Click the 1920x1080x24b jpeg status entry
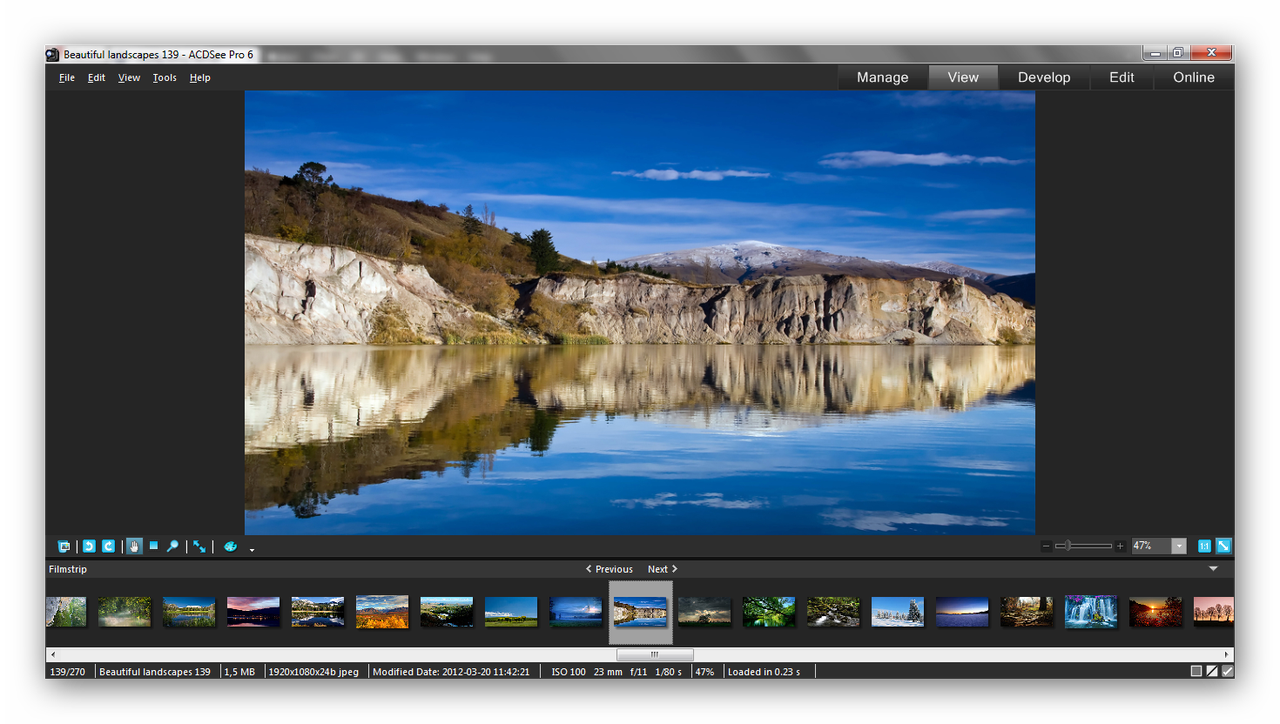The width and height of the screenshot is (1280, 724). 313,672
